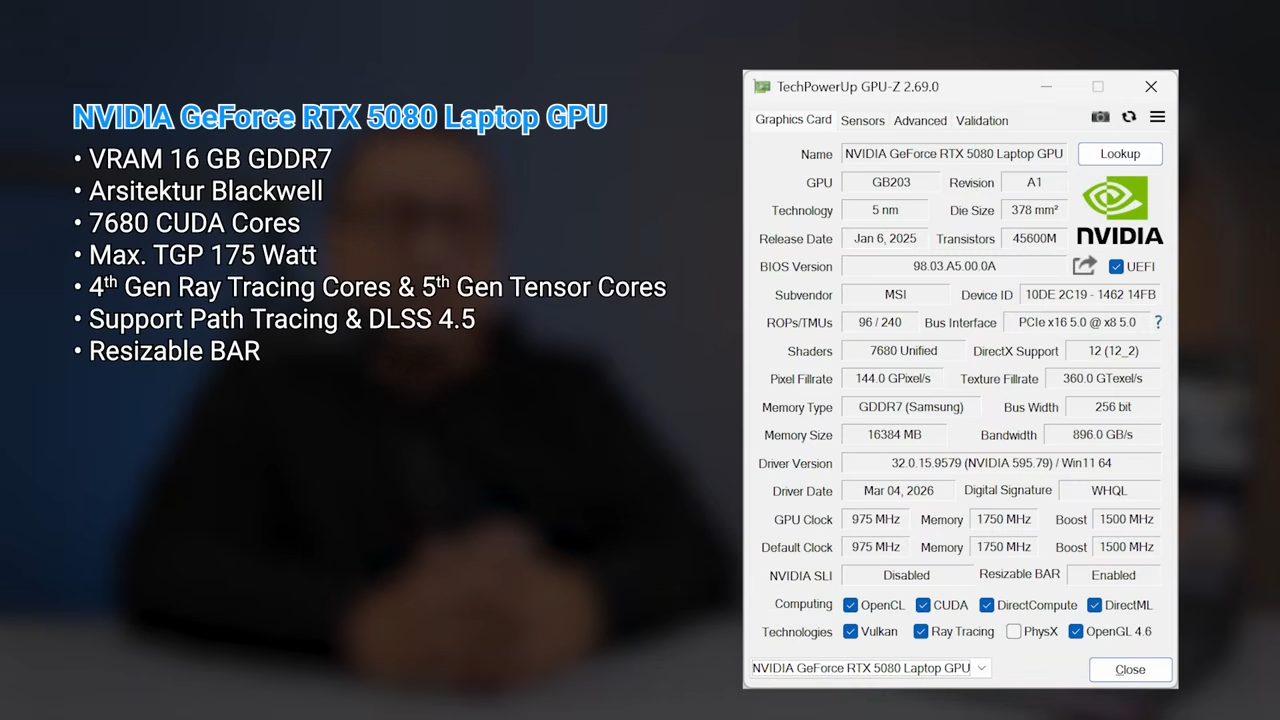Click the NVIDIA SLI field Disabled

[906, 575]
